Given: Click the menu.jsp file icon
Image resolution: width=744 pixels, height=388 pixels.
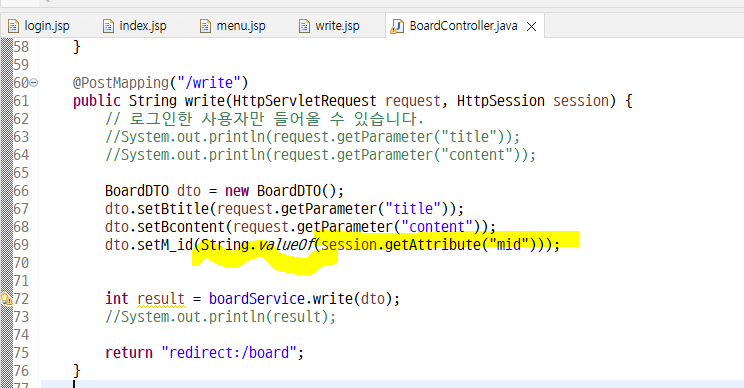Looking at the screenshot, I should click(x=205, y=26).
